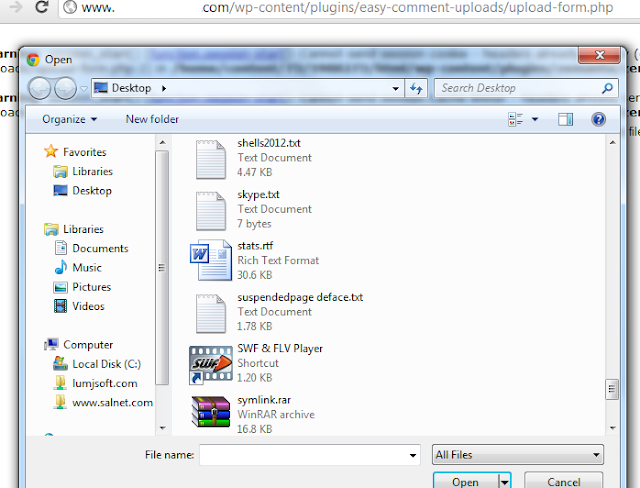This screenshot has width=640, height=488.
Task: Click the Music note icon
Action: coord(60,267)
